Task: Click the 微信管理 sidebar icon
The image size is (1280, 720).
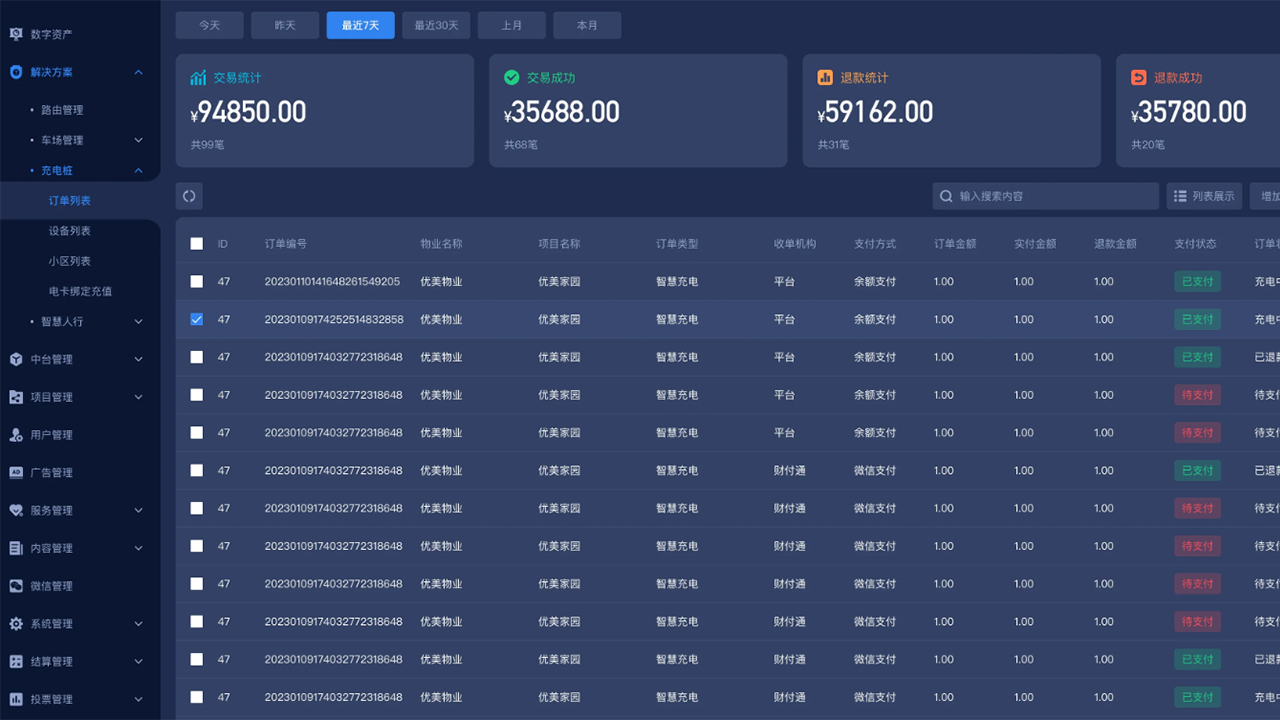Action: [16, 586]
